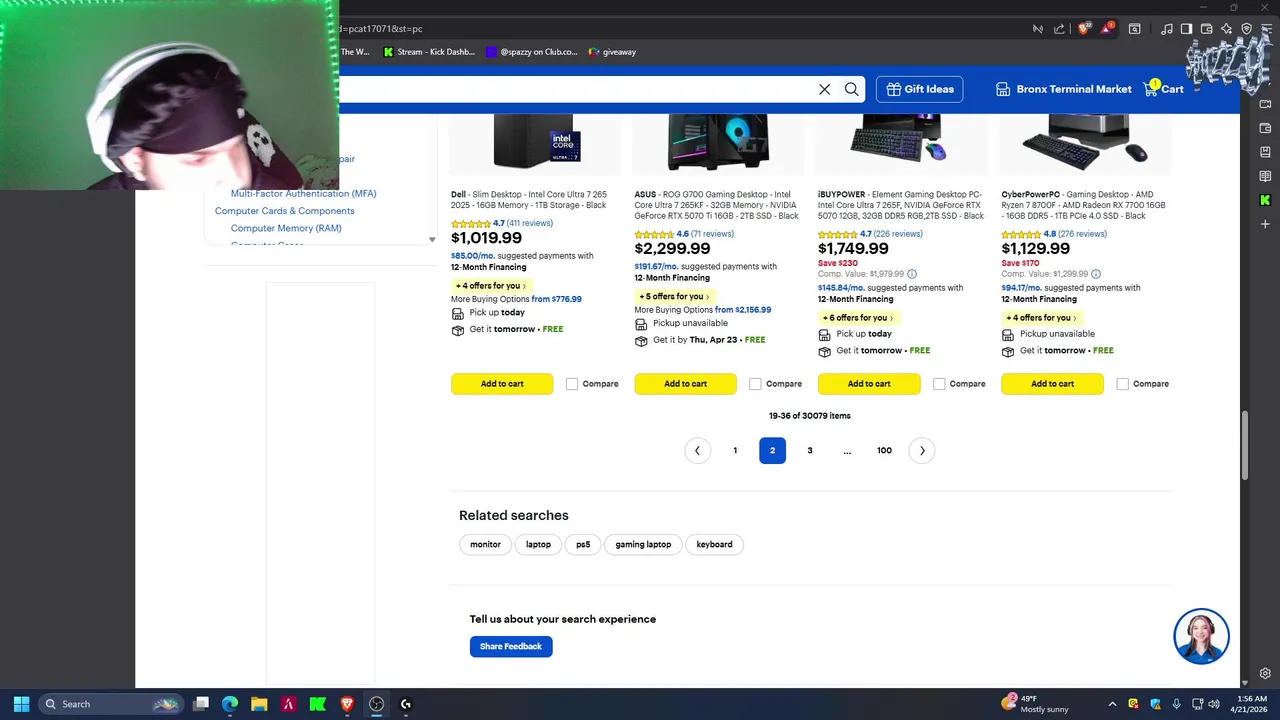This screenshot has width=1280, height=720.
Task: Open Multi-Factor Authentication (MFA) link
Action: pyautogui.click(x=304, y=193)
